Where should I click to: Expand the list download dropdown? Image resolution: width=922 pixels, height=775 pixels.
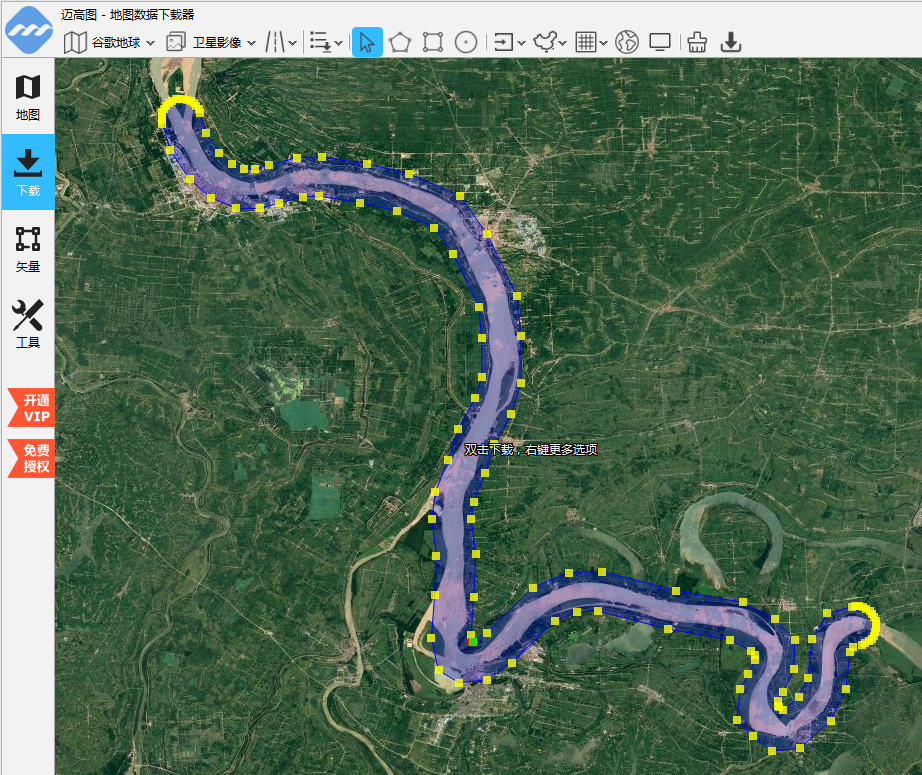(339, 43)
